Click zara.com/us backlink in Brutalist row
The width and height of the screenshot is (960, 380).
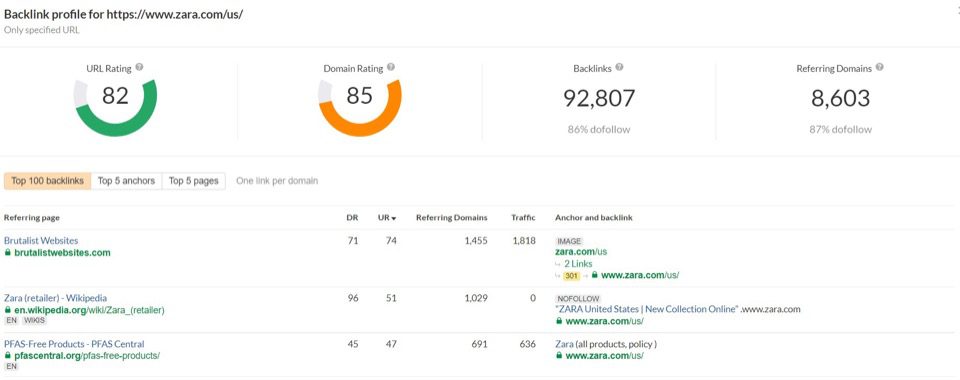point(581,251)
